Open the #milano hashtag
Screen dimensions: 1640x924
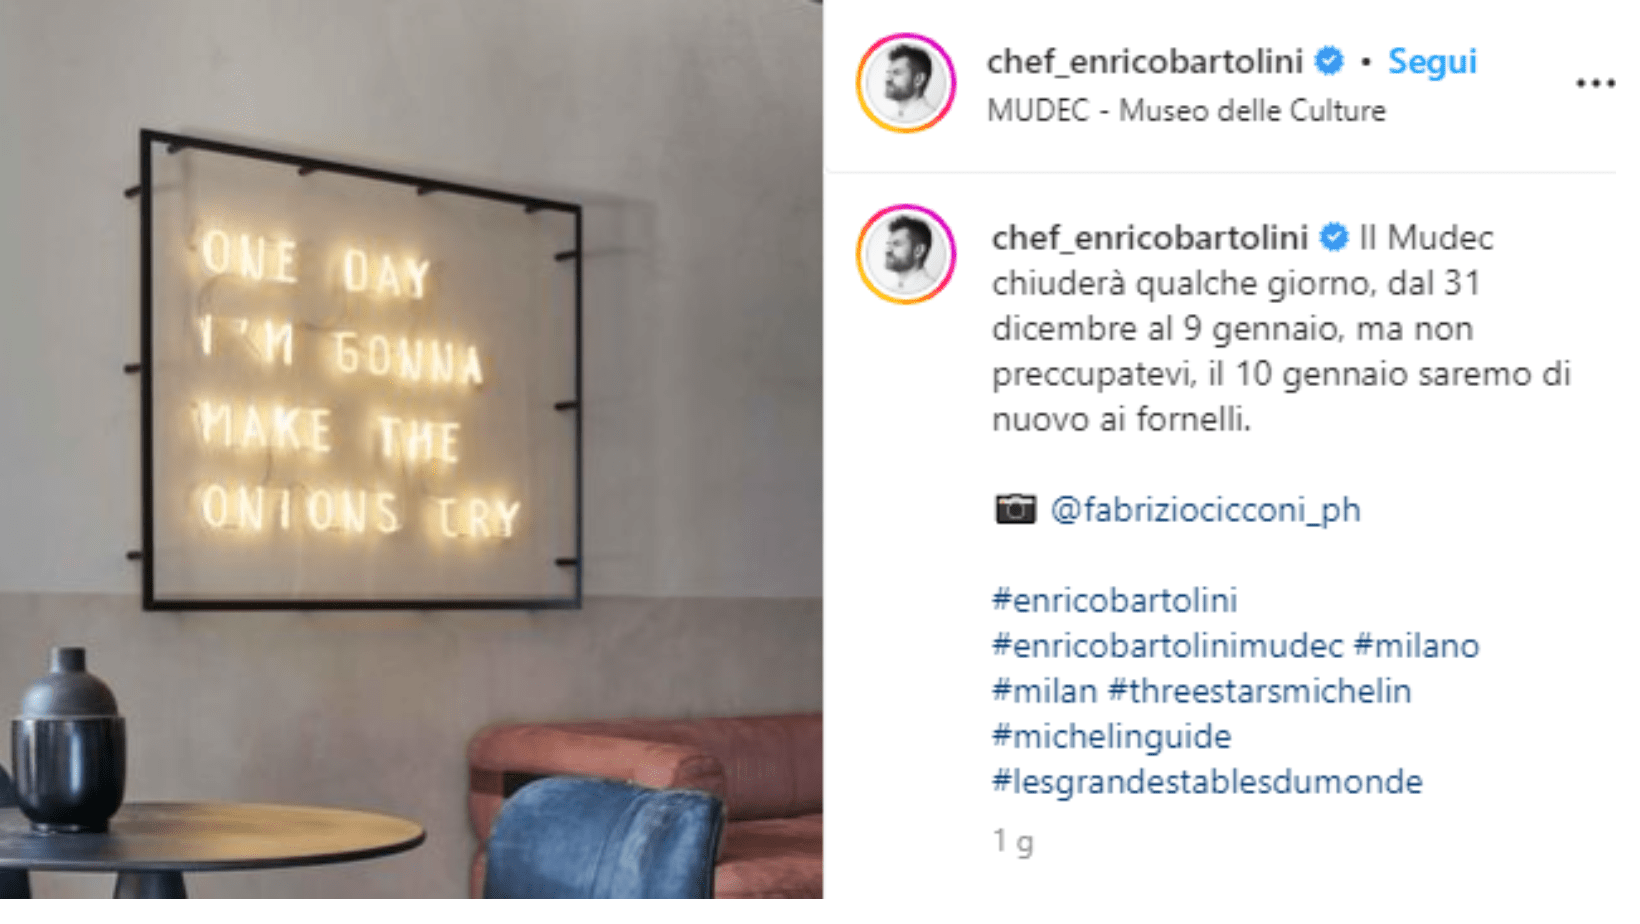point(1417,646)
